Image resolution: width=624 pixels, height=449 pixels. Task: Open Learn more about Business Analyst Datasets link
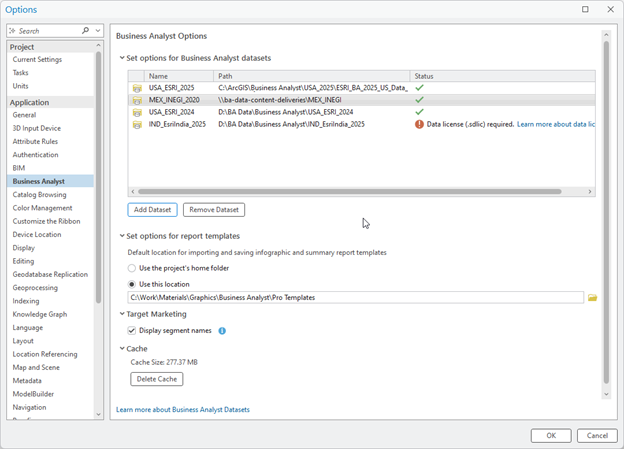[x=183, y=410]
